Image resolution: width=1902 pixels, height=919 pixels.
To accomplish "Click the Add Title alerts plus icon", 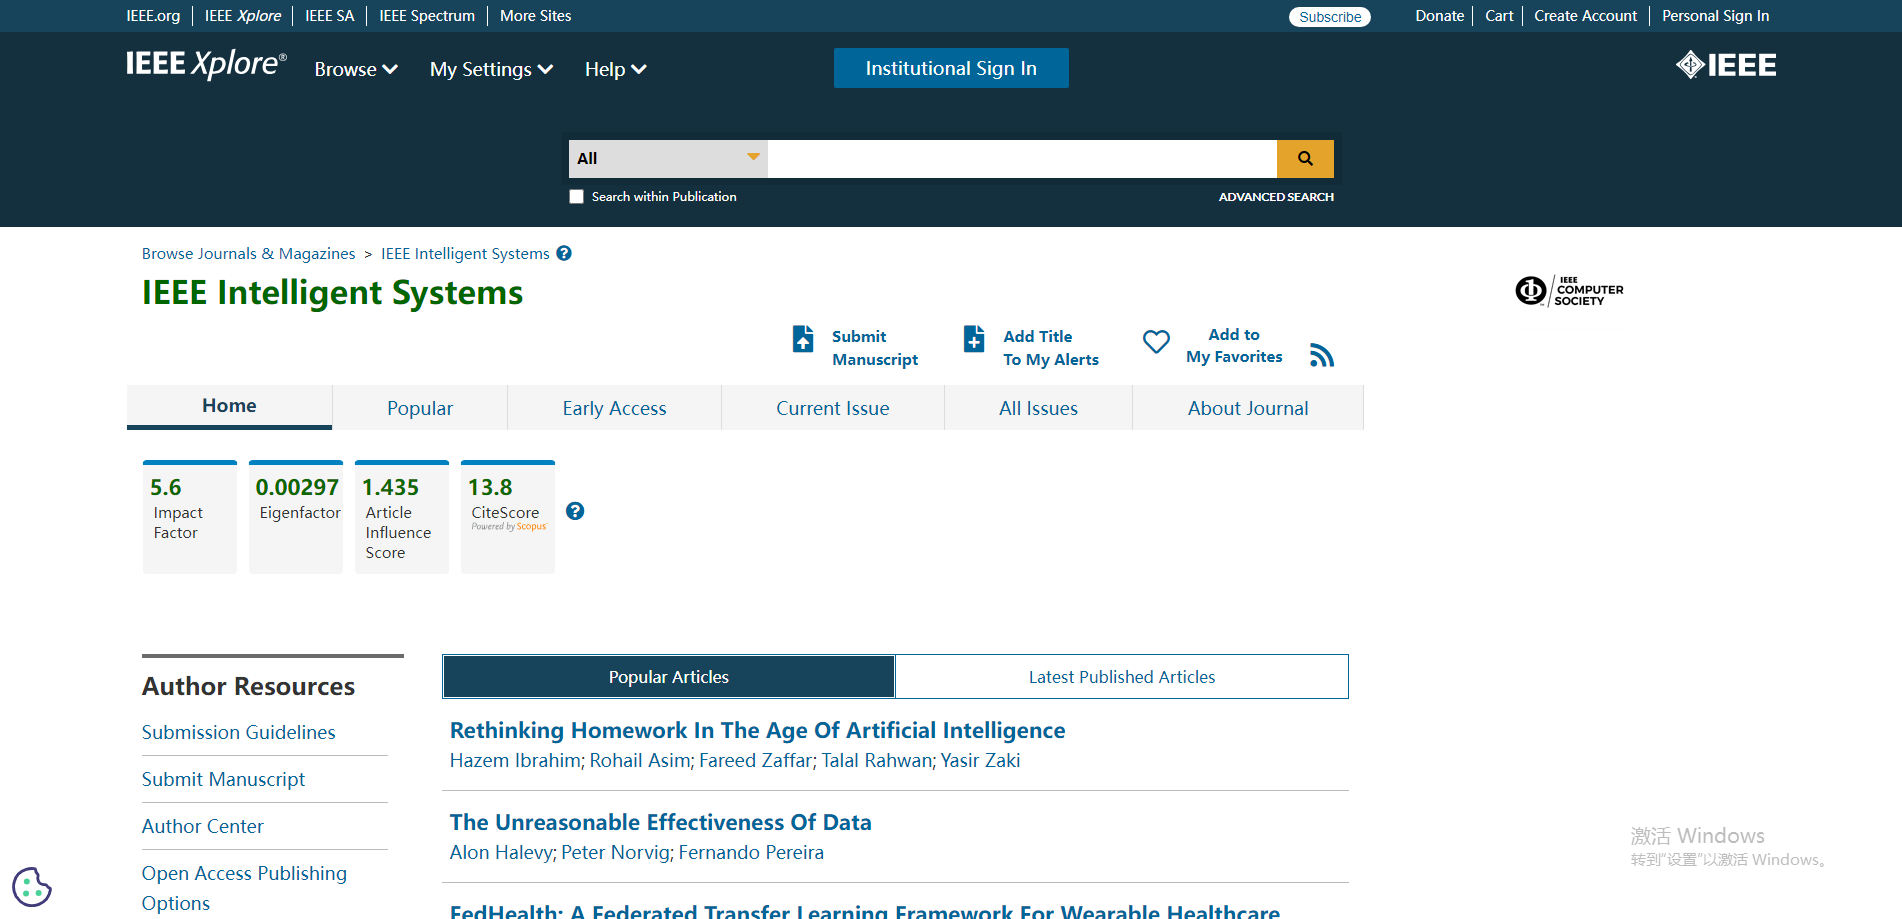I will [974, 339].
